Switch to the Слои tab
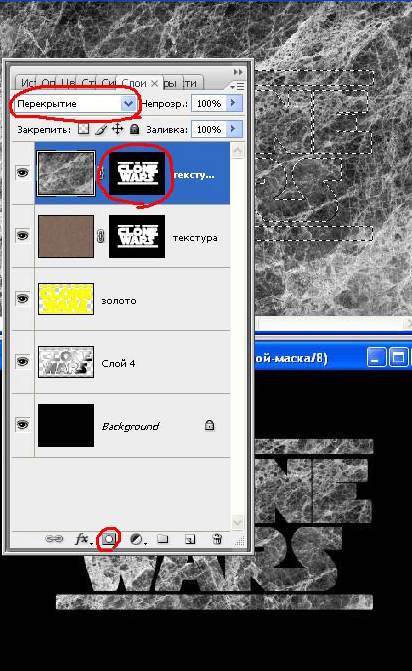Image resolution: width=412 pixels, height=671 pixels. tap(134, 83)
